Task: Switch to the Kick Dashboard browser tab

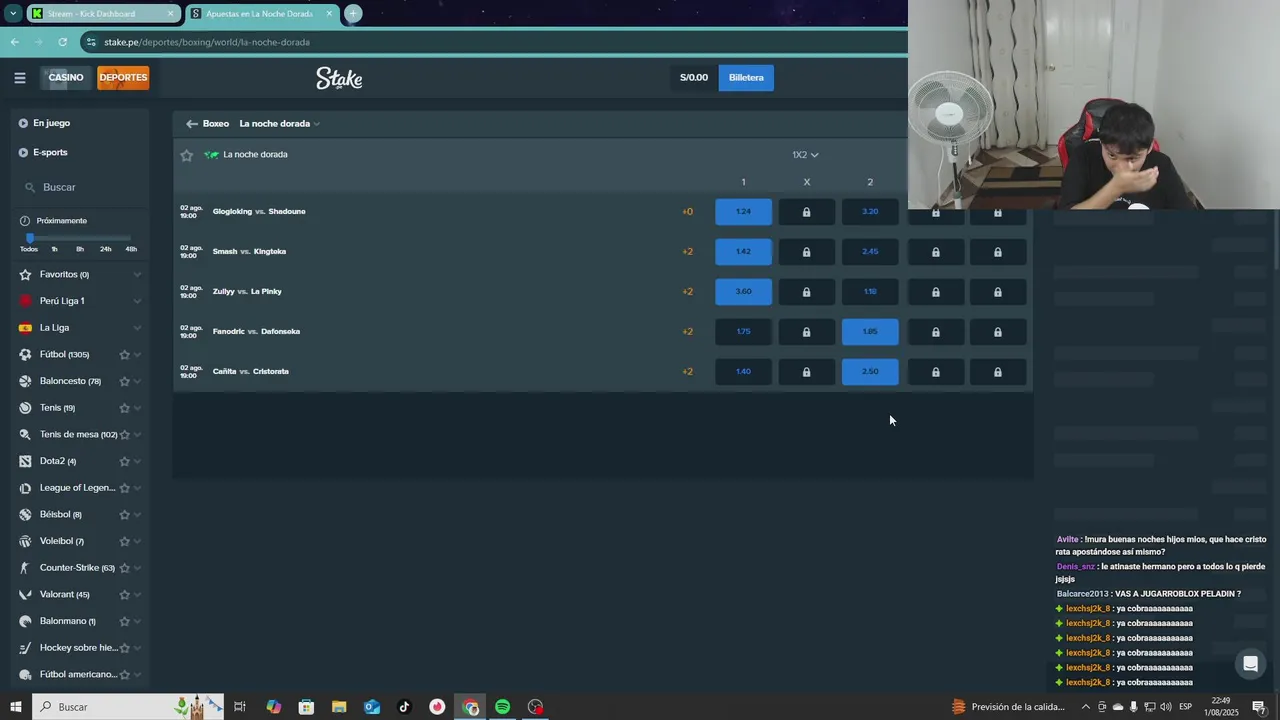Action: pyautogui.click(x=104, y=14)
